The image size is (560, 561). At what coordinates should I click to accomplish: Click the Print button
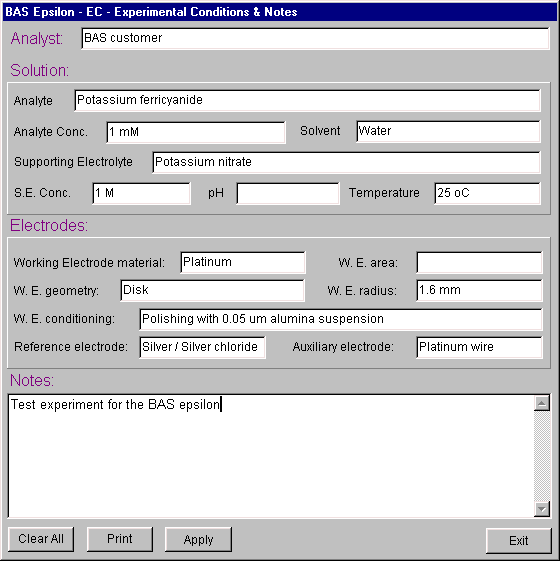pos(120,539)
